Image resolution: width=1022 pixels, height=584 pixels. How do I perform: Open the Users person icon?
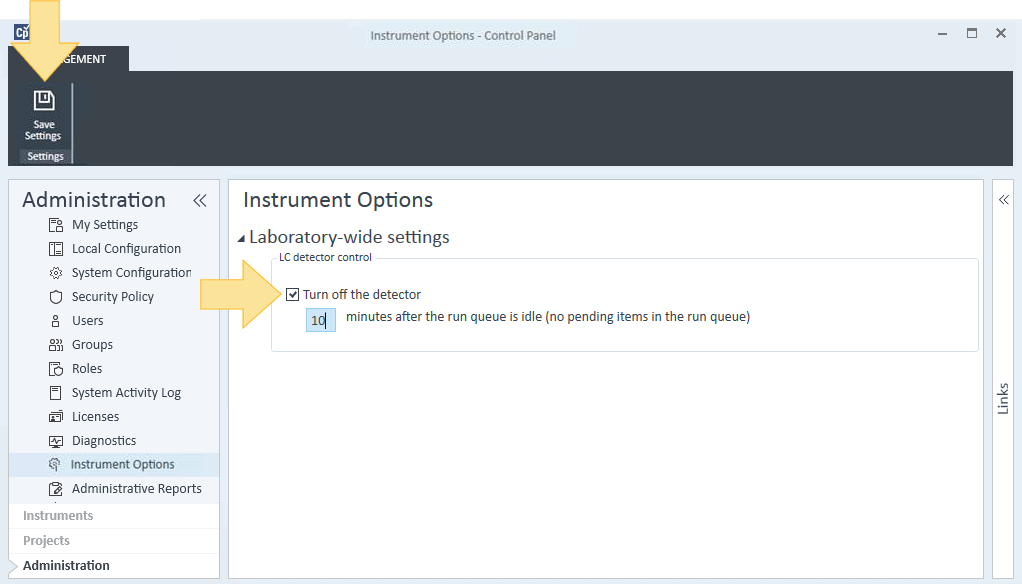(x=56, y=321)
